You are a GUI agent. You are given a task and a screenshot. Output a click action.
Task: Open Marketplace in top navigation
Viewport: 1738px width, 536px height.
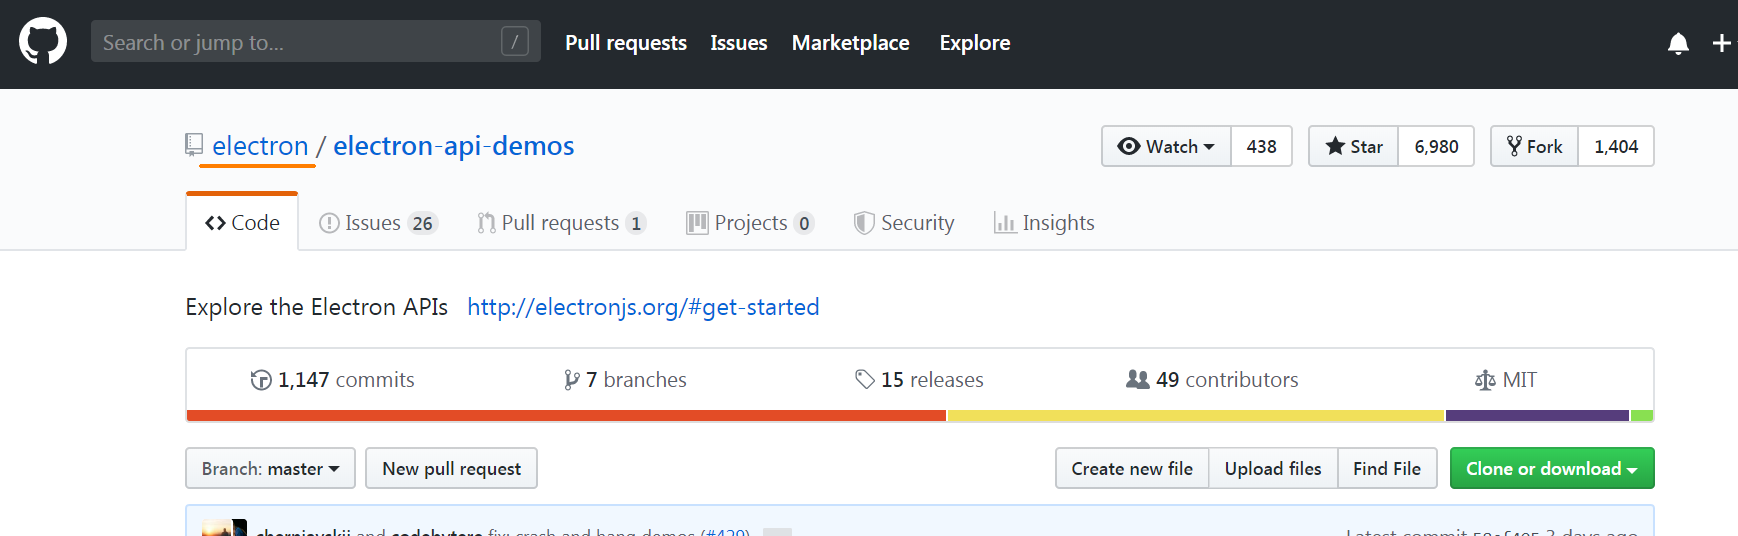(851, 43)
